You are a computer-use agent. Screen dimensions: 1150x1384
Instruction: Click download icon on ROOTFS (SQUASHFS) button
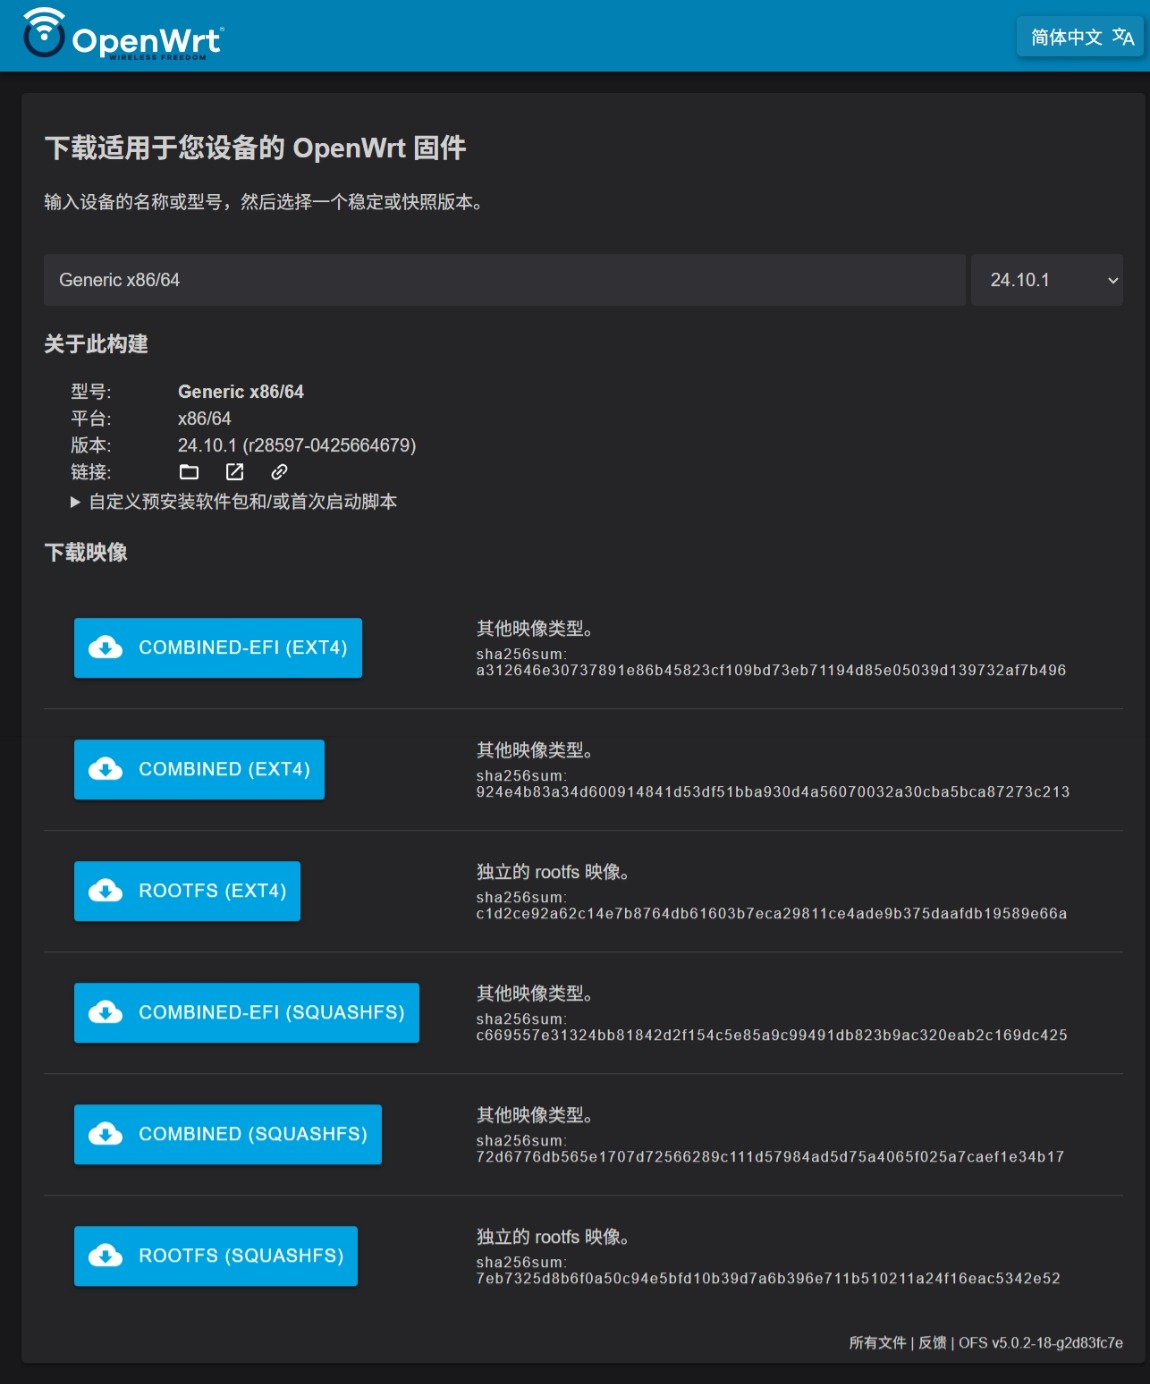(x=105, y=1256)
